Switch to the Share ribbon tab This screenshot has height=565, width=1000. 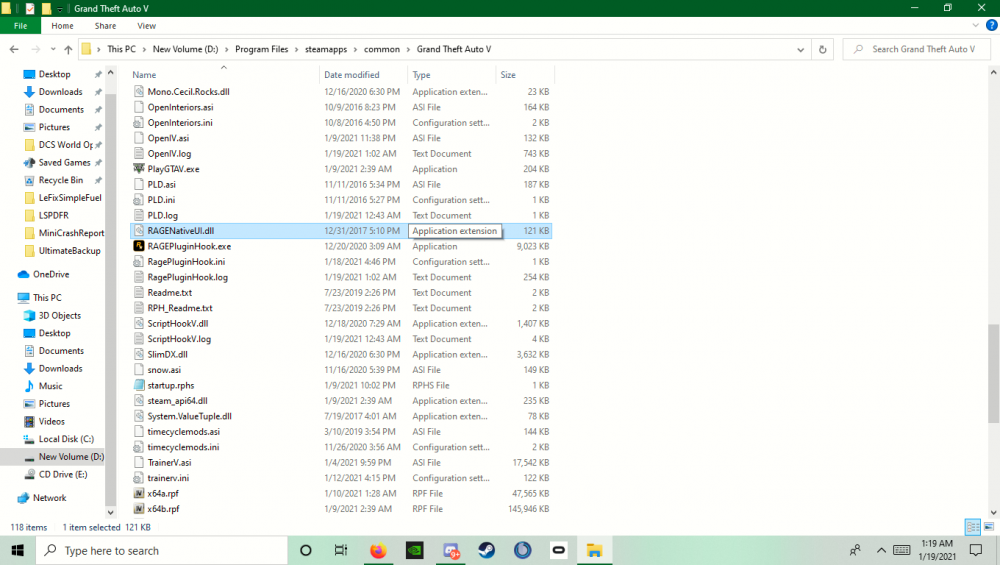(105, 25)
